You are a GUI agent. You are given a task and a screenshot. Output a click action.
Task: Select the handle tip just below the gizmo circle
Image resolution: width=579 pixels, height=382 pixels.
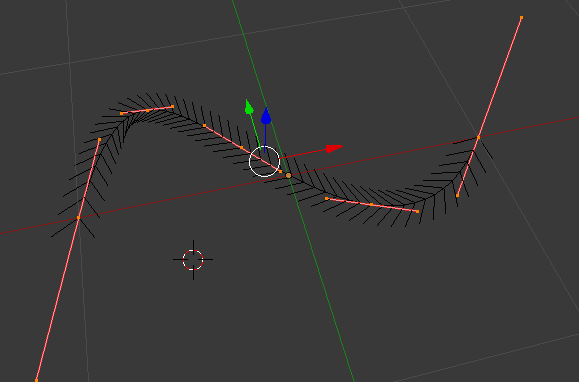tap(281, 172)
